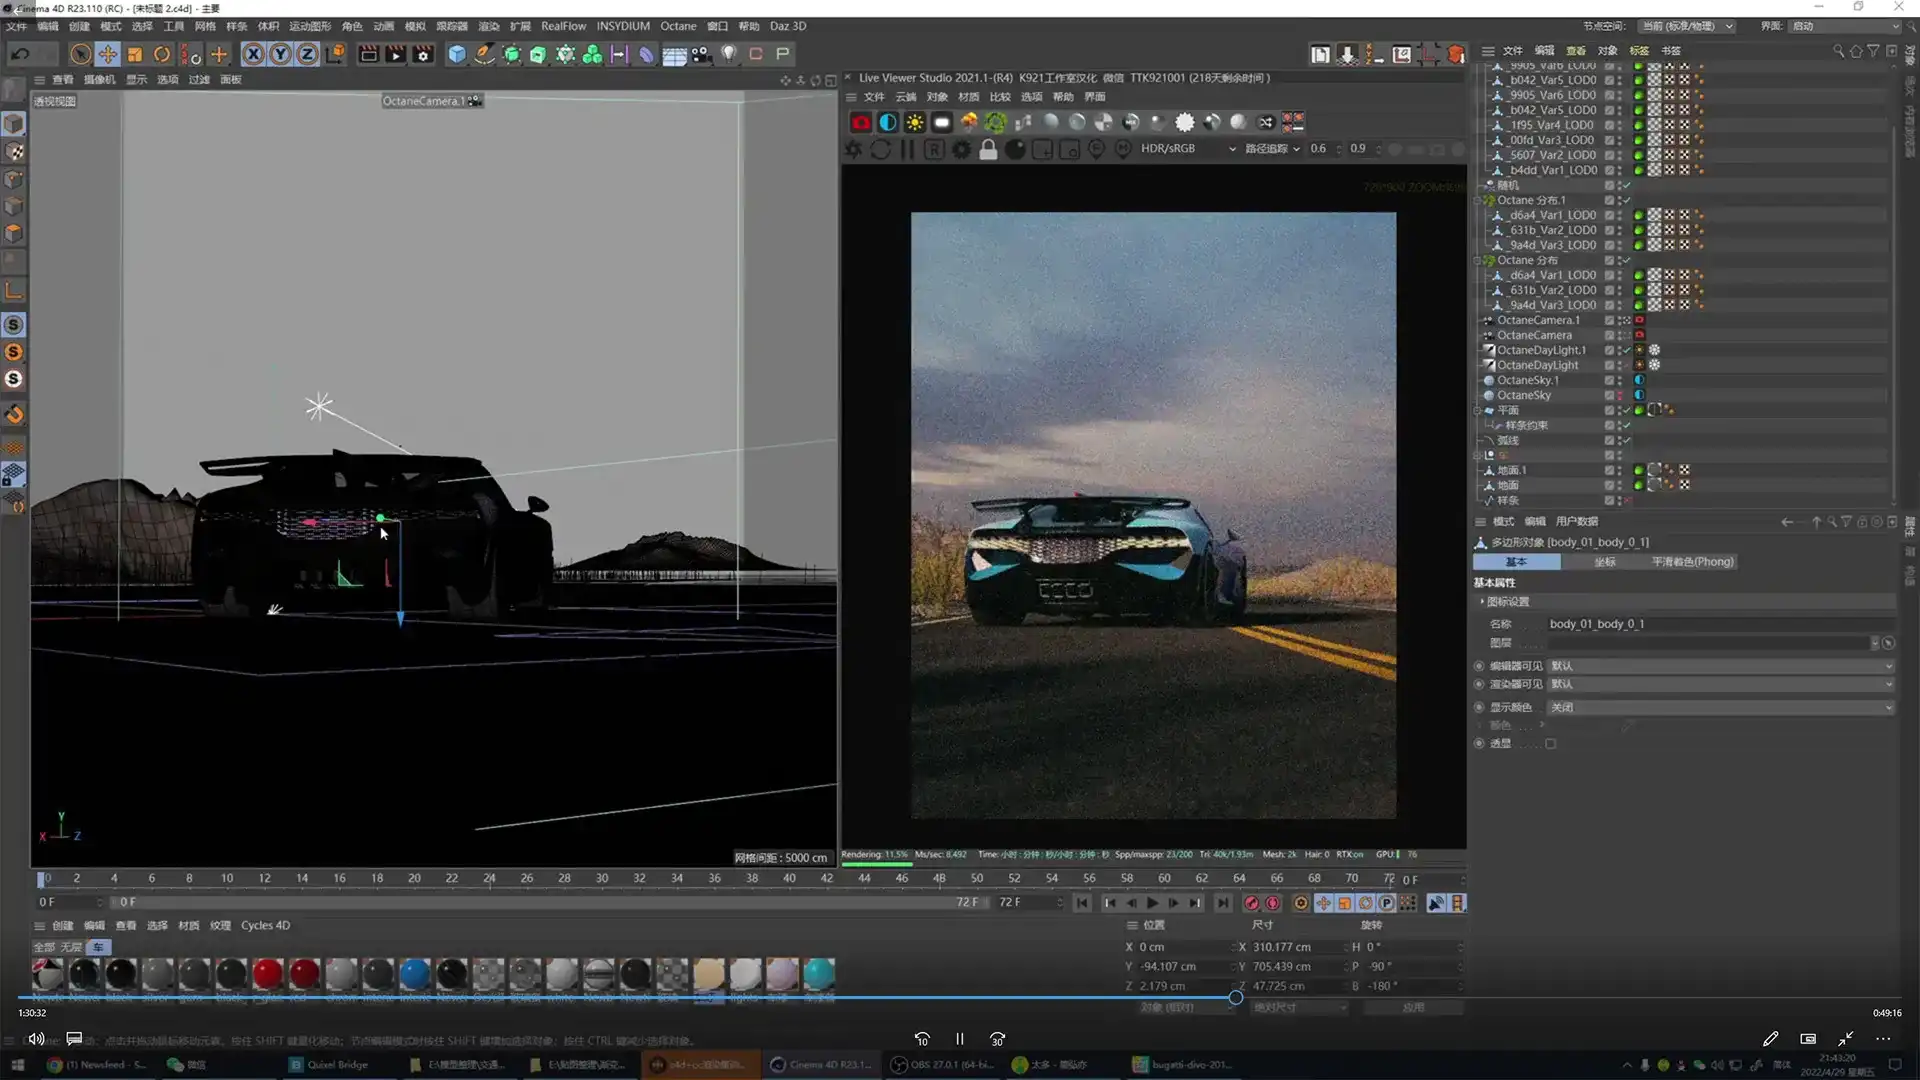The width and height of the screenshot is (1920, 1080).
Task: Open the RealFlow menu
Action: click(x=563, y=26)
